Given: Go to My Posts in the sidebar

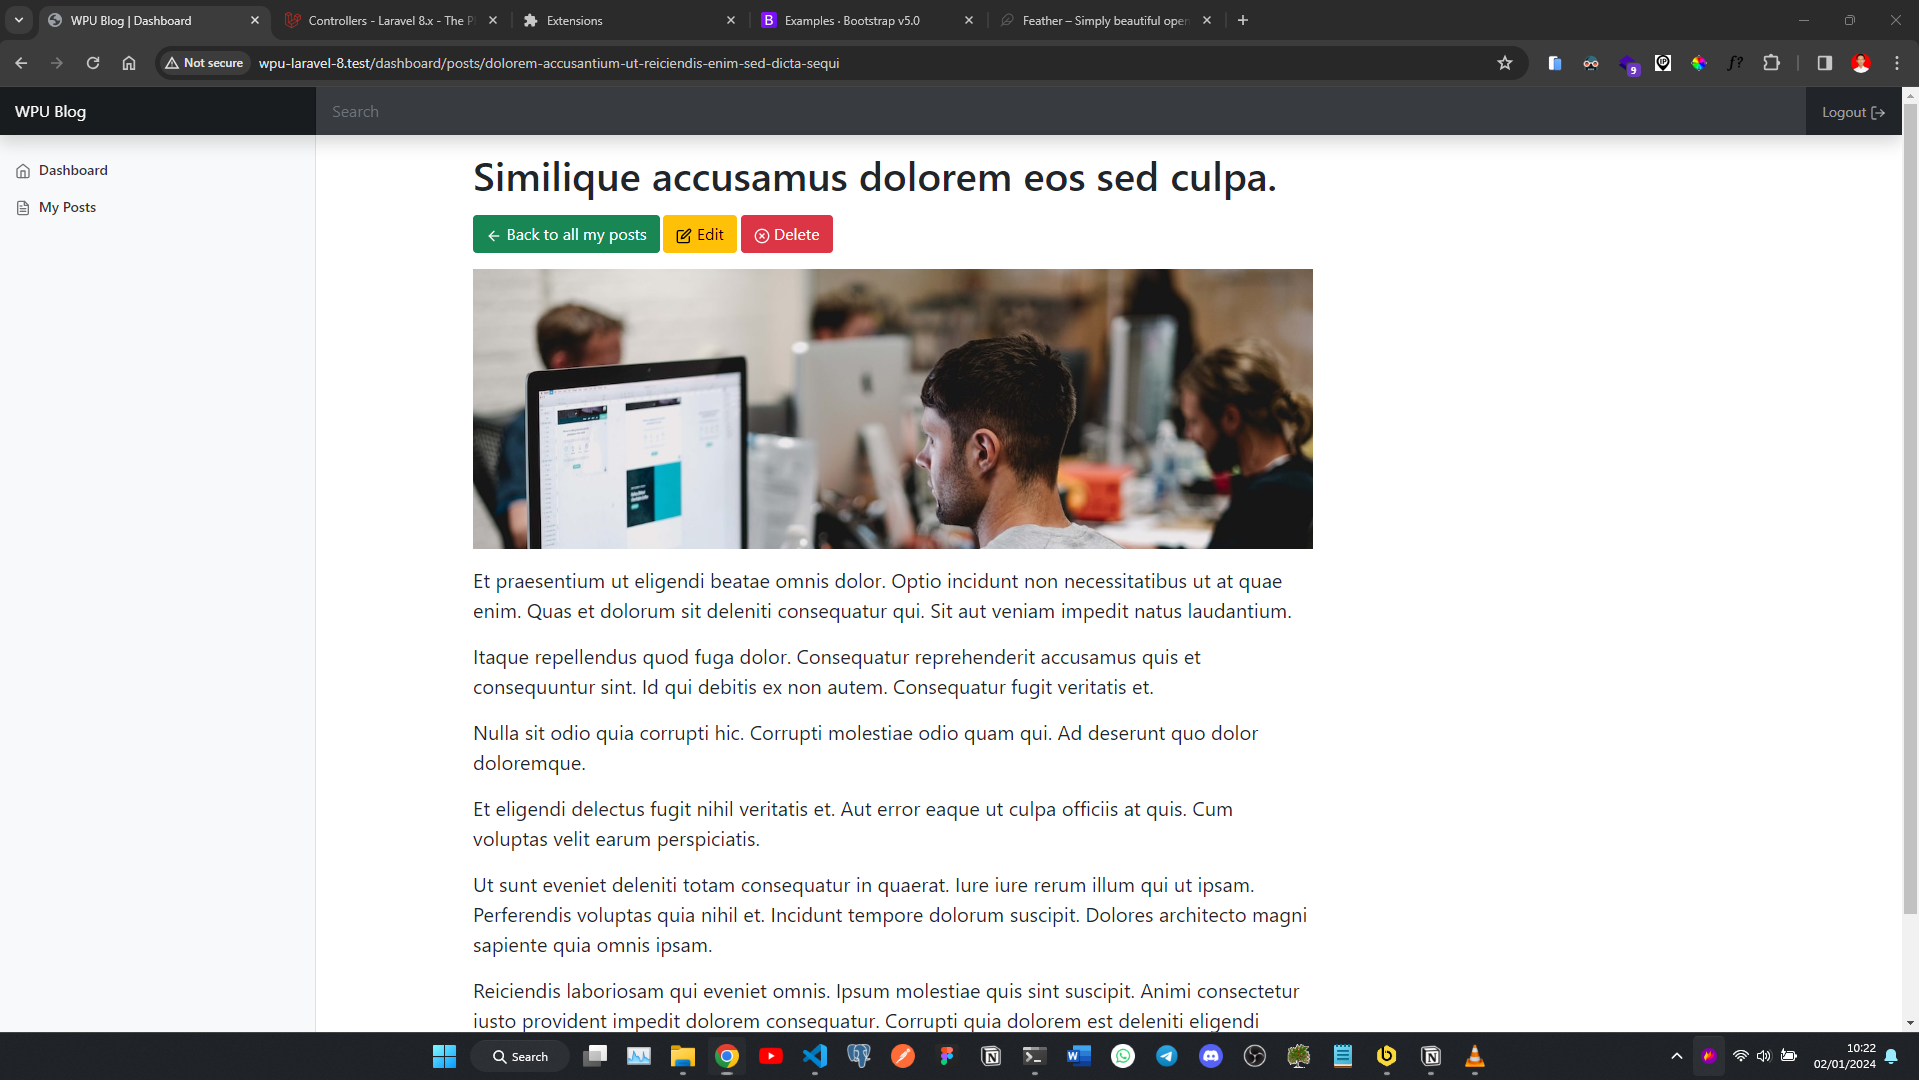Looking at the screenshot, I should [x=67, y=207].
